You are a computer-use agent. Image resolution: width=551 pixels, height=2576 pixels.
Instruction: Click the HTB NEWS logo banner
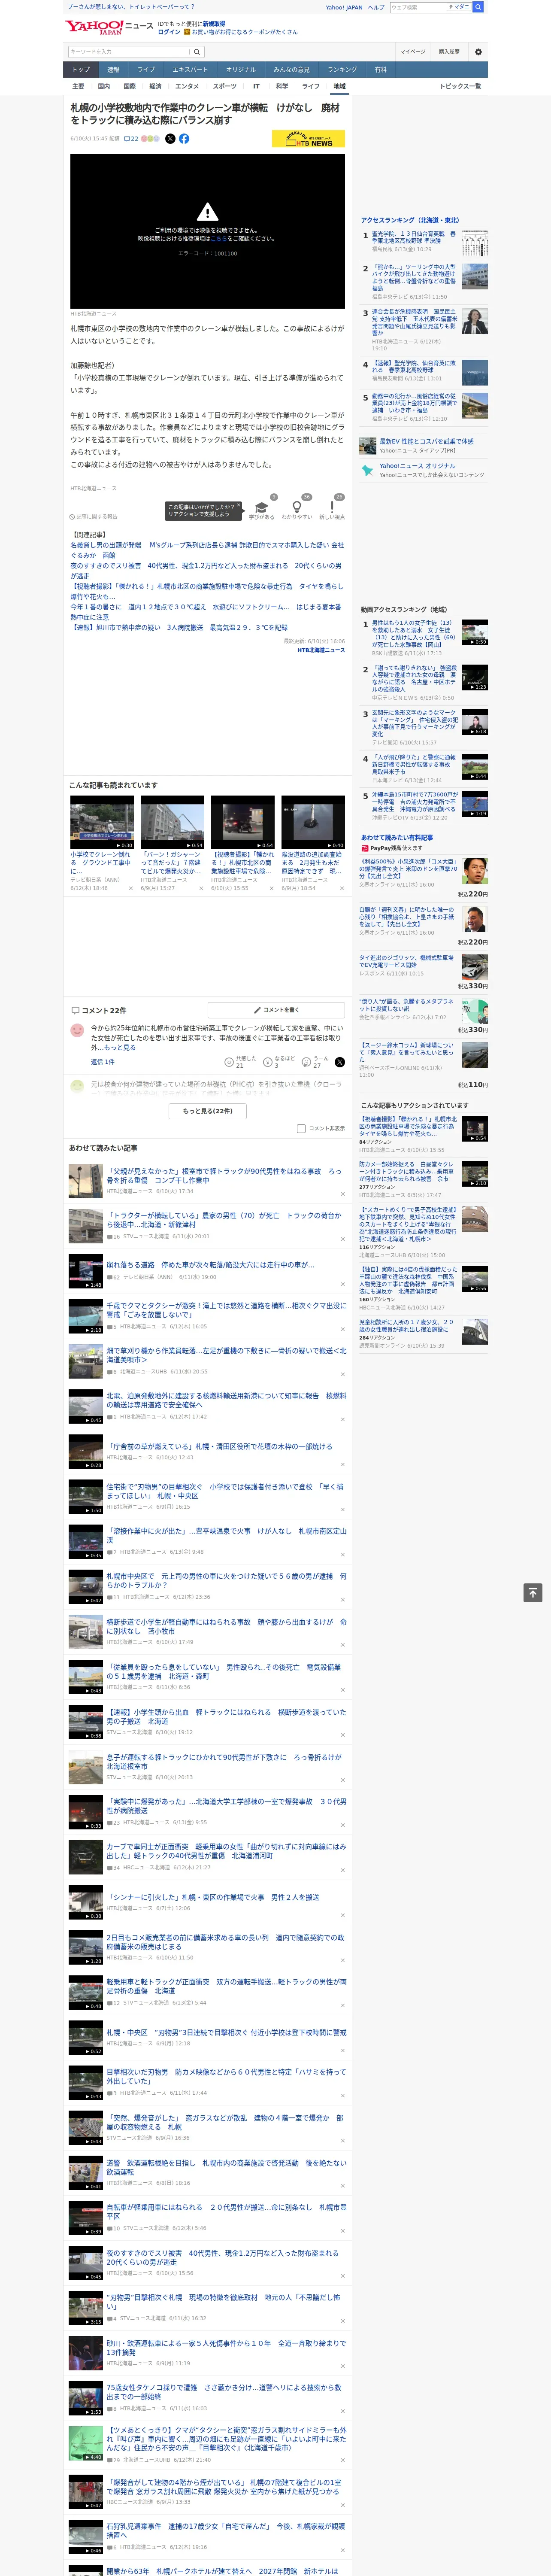coord(308,139)
